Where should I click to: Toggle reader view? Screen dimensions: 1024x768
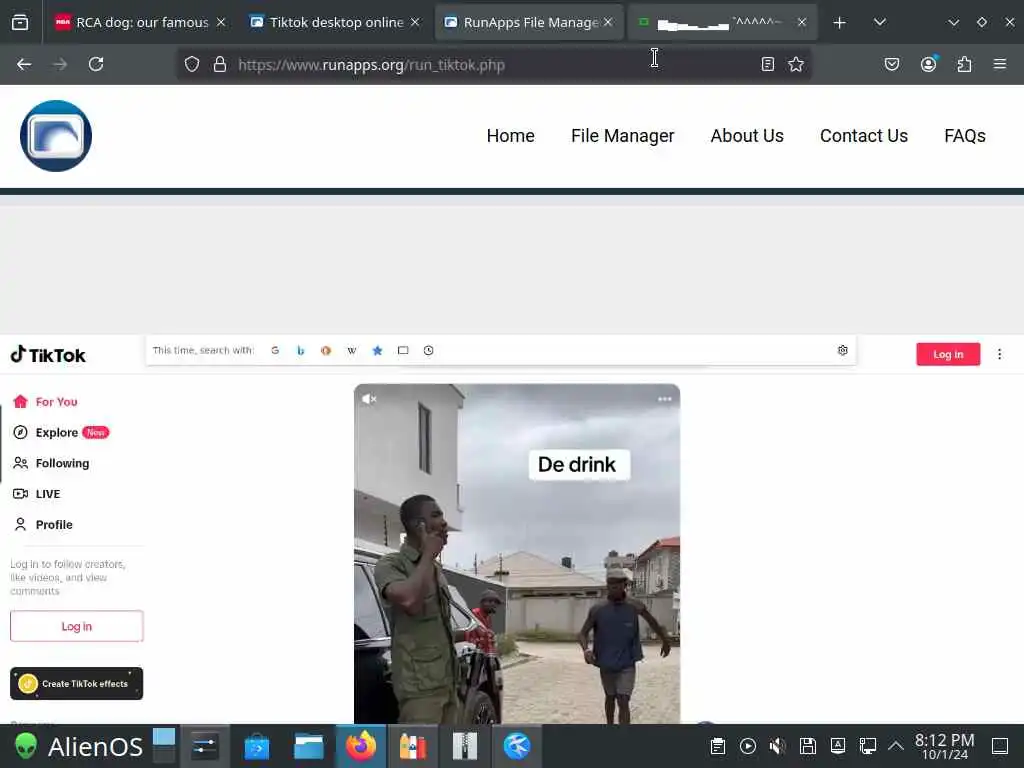(x=768, y=64)
